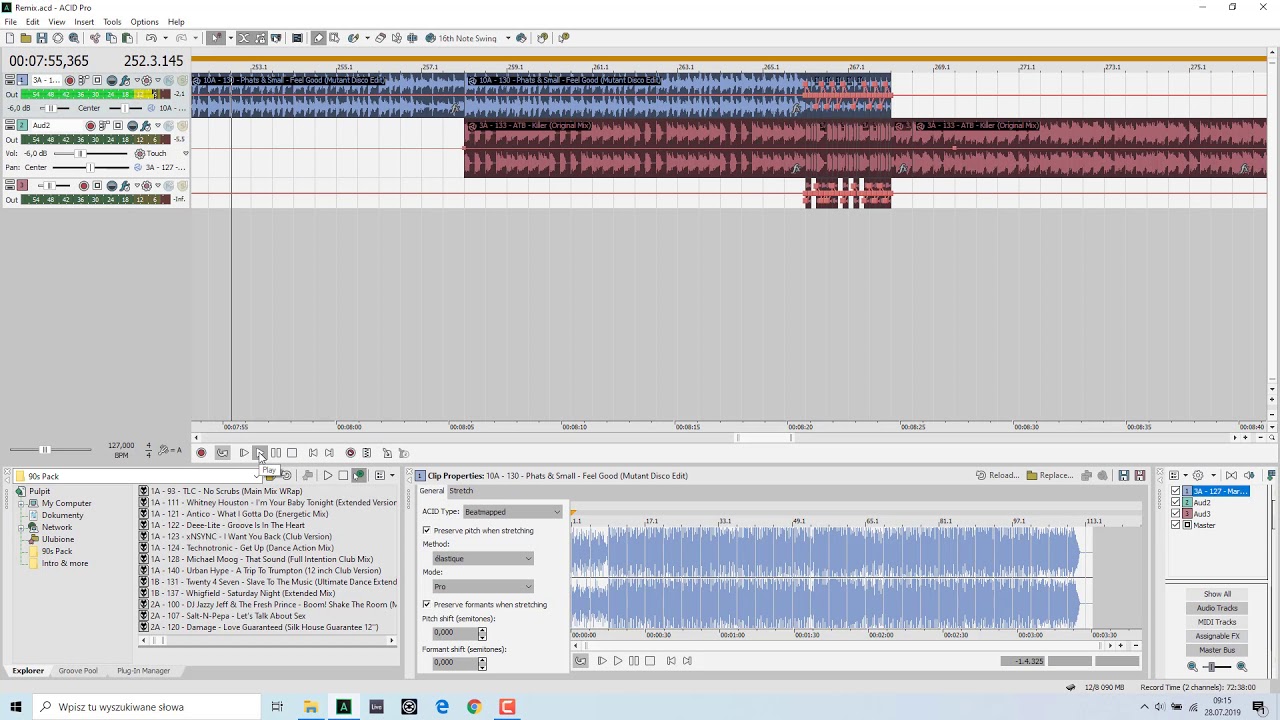Jump to project start in transport bar
The image size is (1280, 720).
pyautogui.click(x=313, y=453)
